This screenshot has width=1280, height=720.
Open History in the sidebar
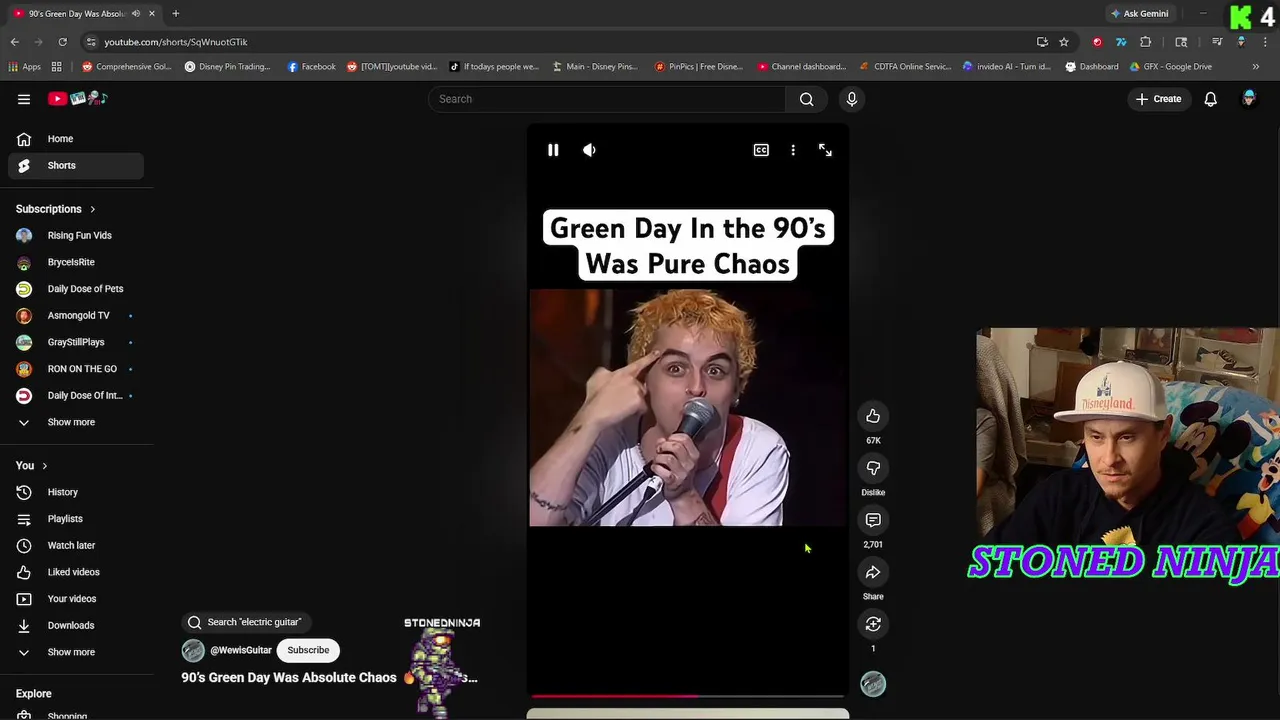tap(76, 492)
